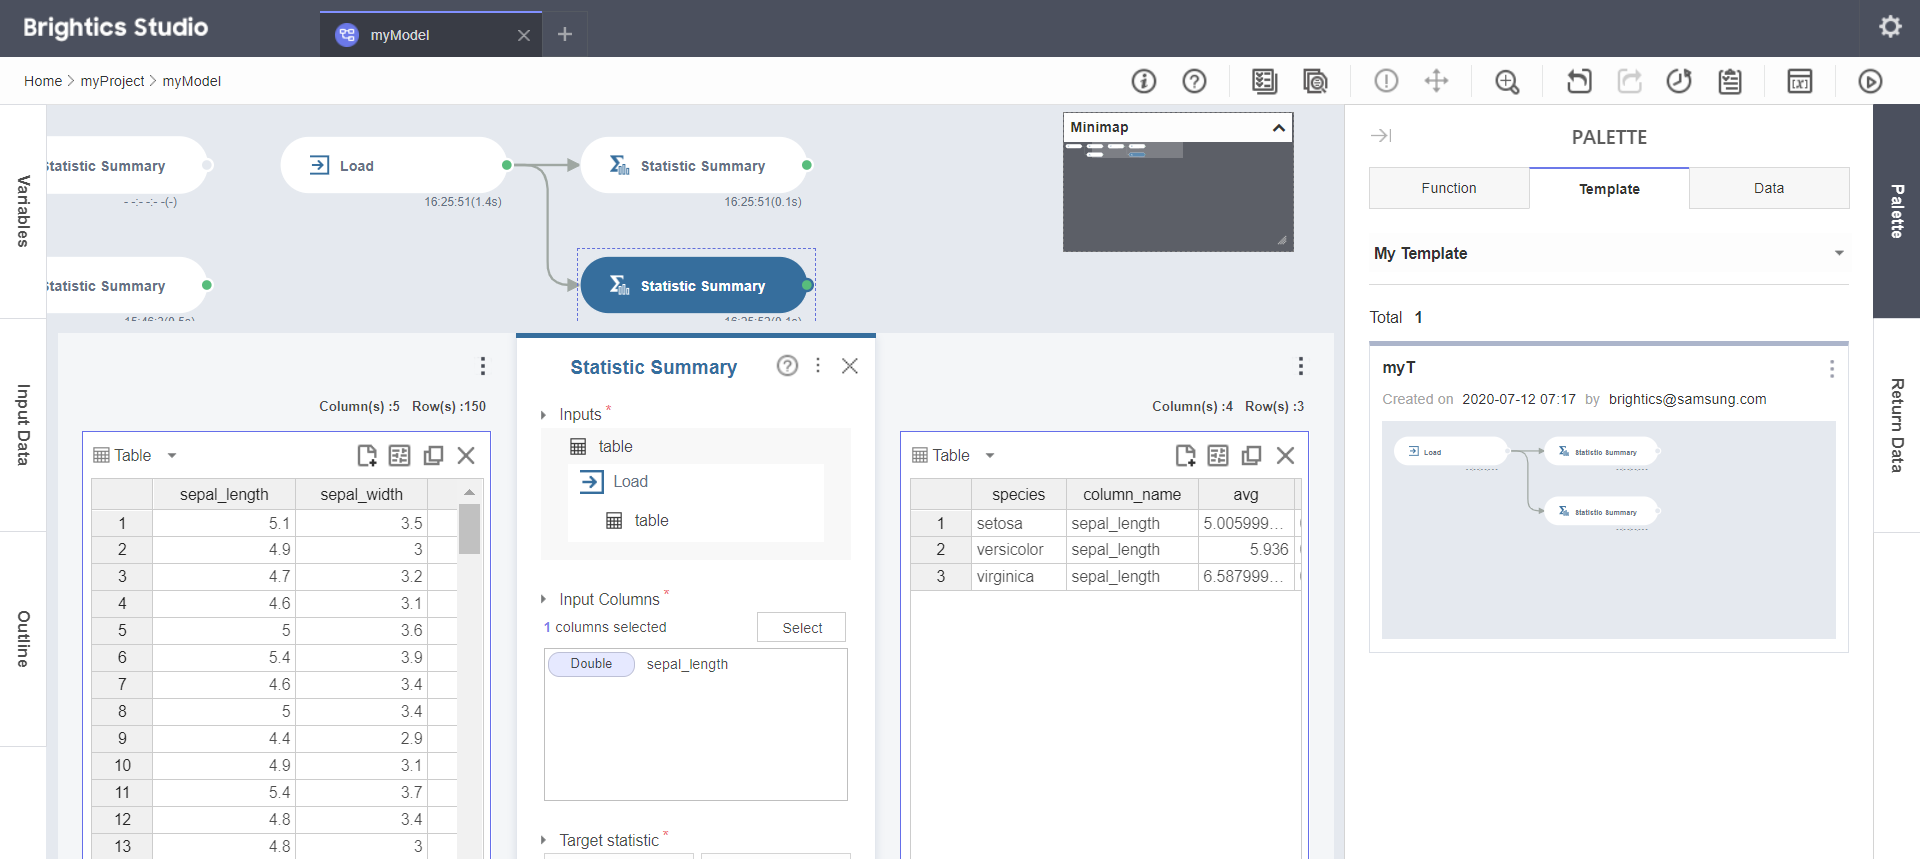The width and height of the screenshot is (1920, 859).
Task: Switch to the Template palette tab
Action: click(1609, 188)
